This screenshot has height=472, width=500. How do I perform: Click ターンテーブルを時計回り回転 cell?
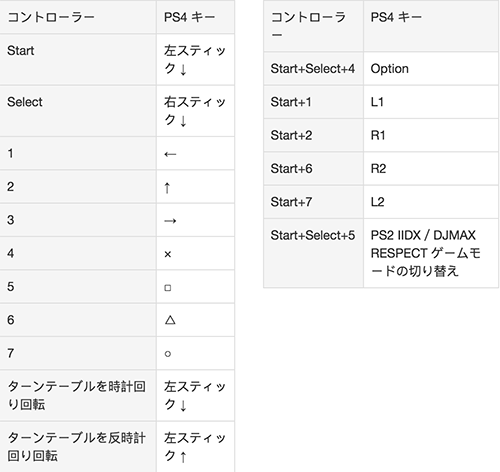78,395
